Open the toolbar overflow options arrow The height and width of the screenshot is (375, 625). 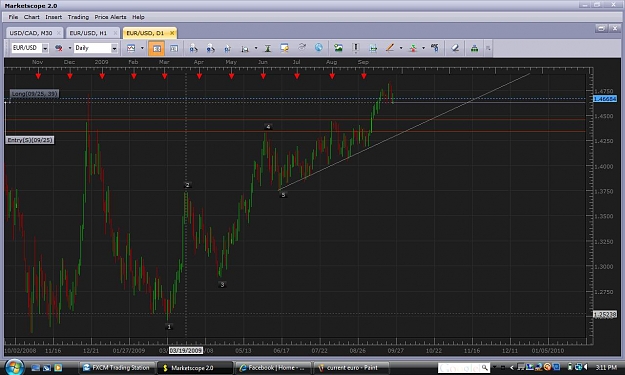tap(488, 48)
